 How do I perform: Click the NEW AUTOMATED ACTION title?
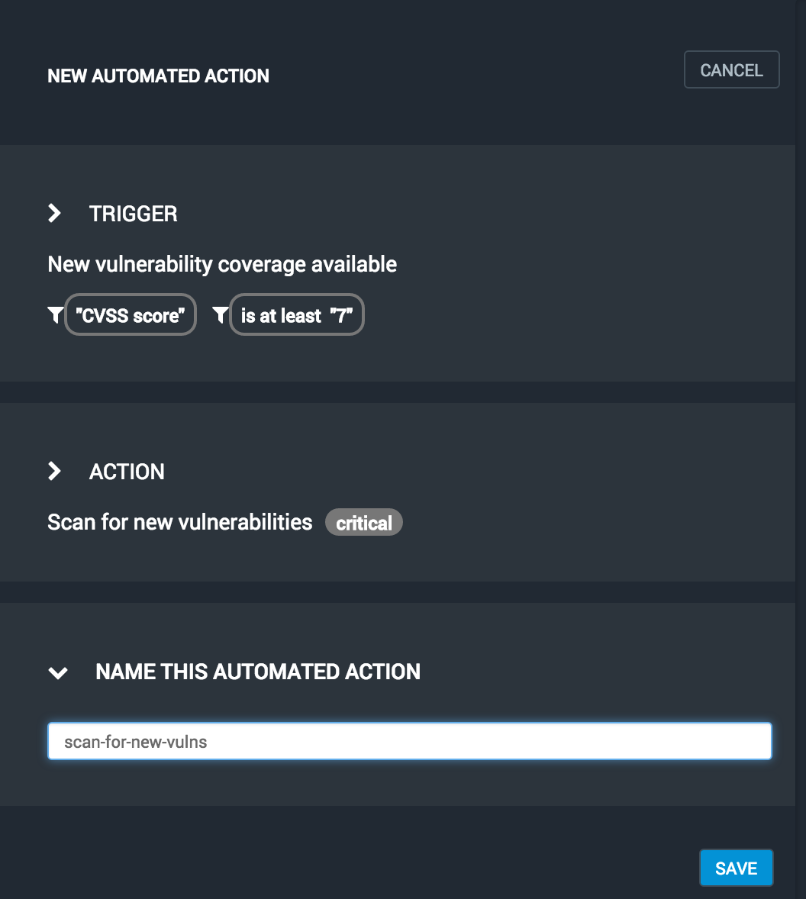tap(158, 76)
